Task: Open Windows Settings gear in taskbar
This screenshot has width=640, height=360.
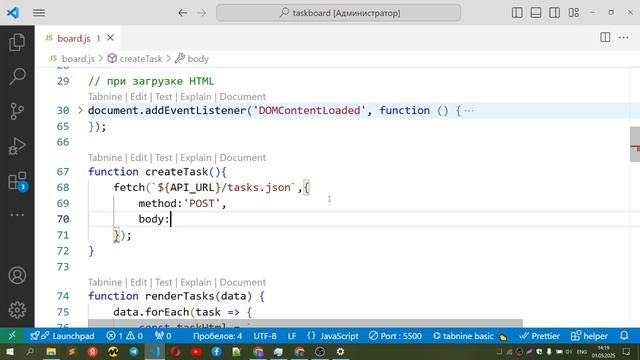Action: [x=340, y=352]
